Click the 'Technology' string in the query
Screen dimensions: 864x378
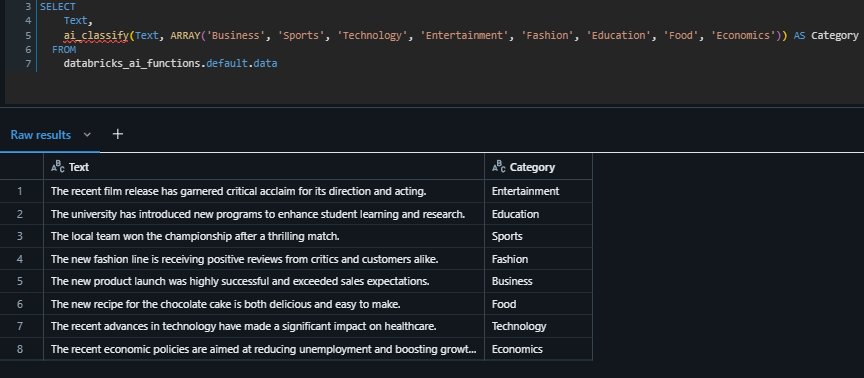pyautogui.click(x=373, y=35)
